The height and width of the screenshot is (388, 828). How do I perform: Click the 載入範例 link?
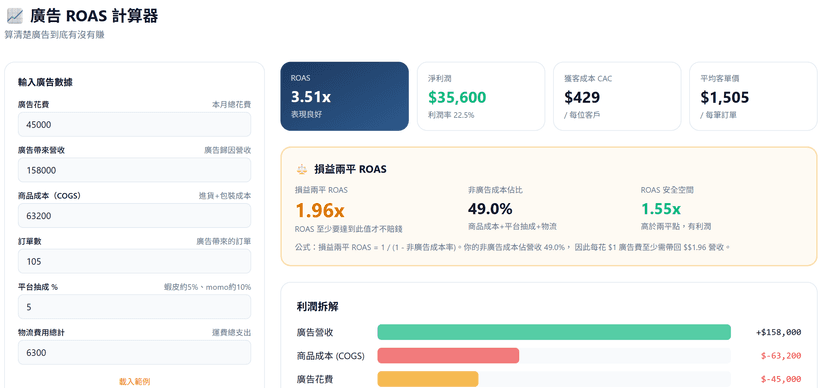(x=134, y=381)
